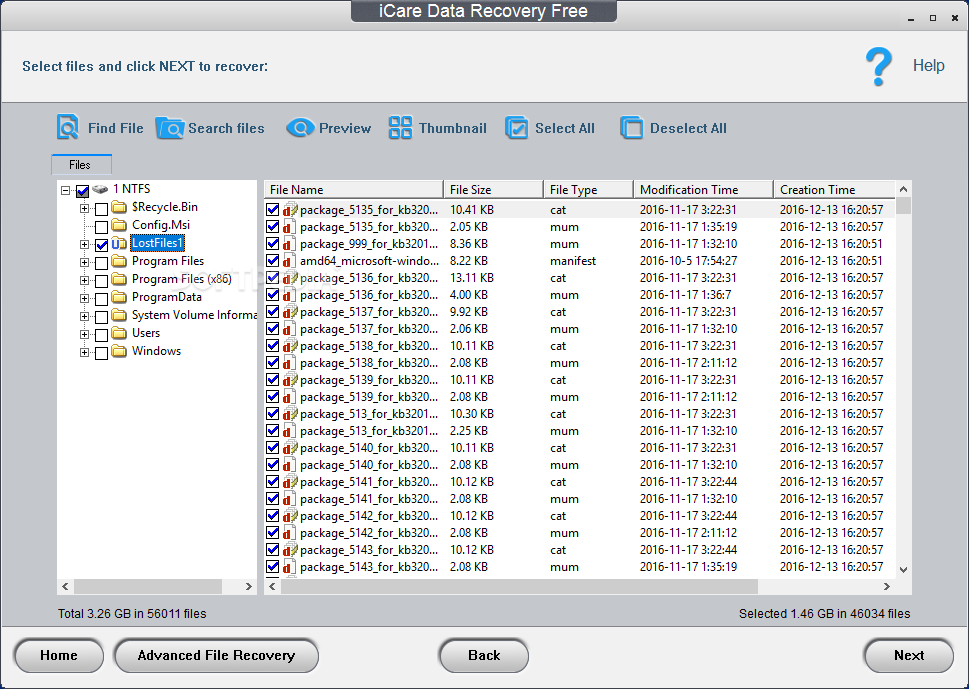
Task: Expand the Windows tree node
Action: [x=85, y=352]
